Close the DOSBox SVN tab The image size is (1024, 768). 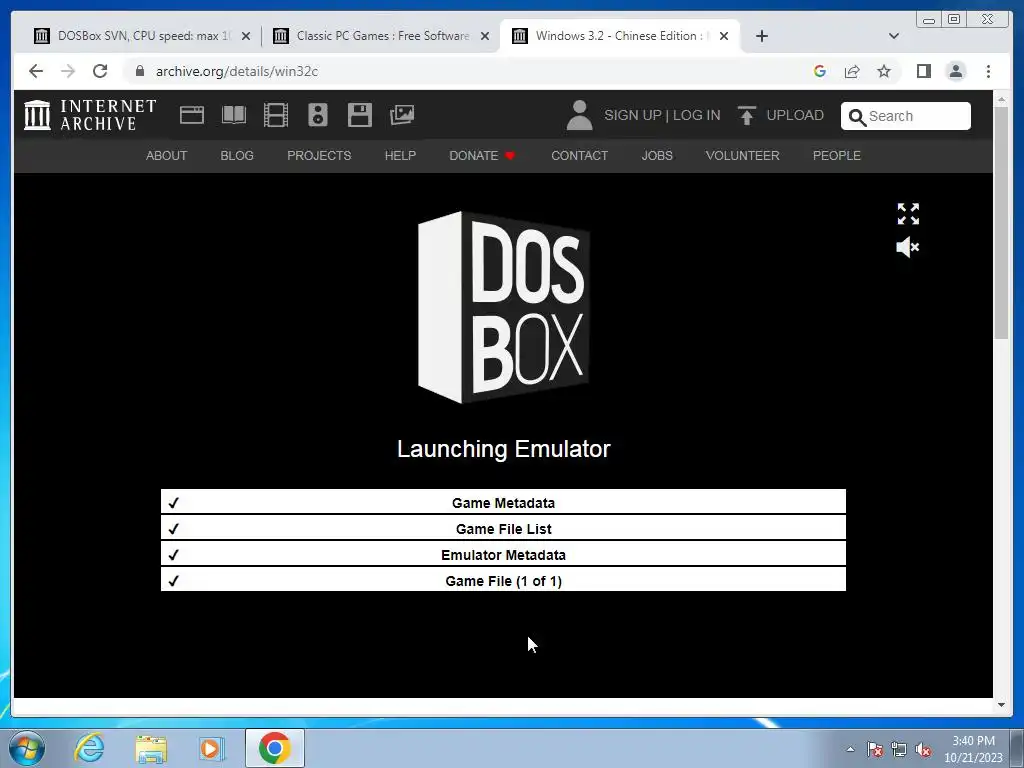(x=246, y=36)
